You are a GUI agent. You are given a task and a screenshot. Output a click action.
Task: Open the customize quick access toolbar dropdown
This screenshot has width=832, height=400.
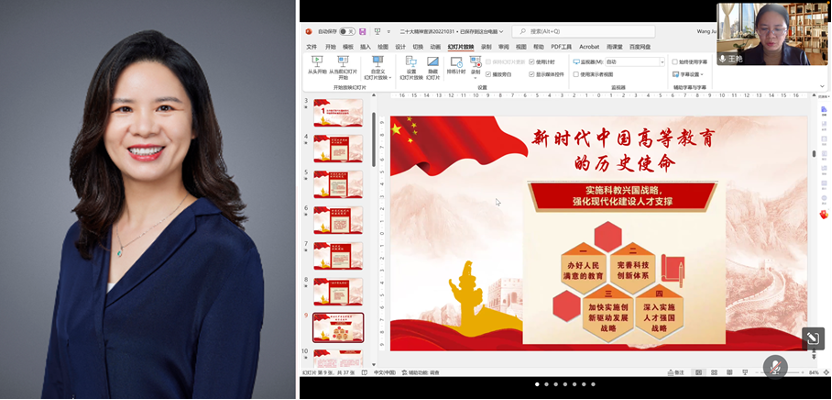click(388, 32)
